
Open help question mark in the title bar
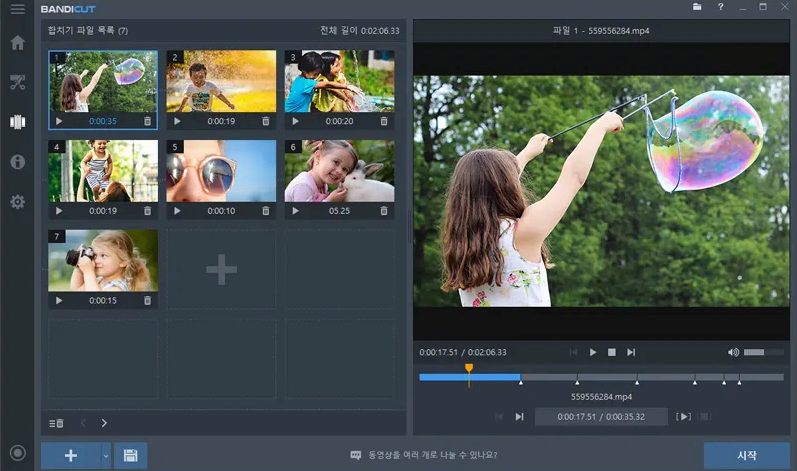[720, 7]
